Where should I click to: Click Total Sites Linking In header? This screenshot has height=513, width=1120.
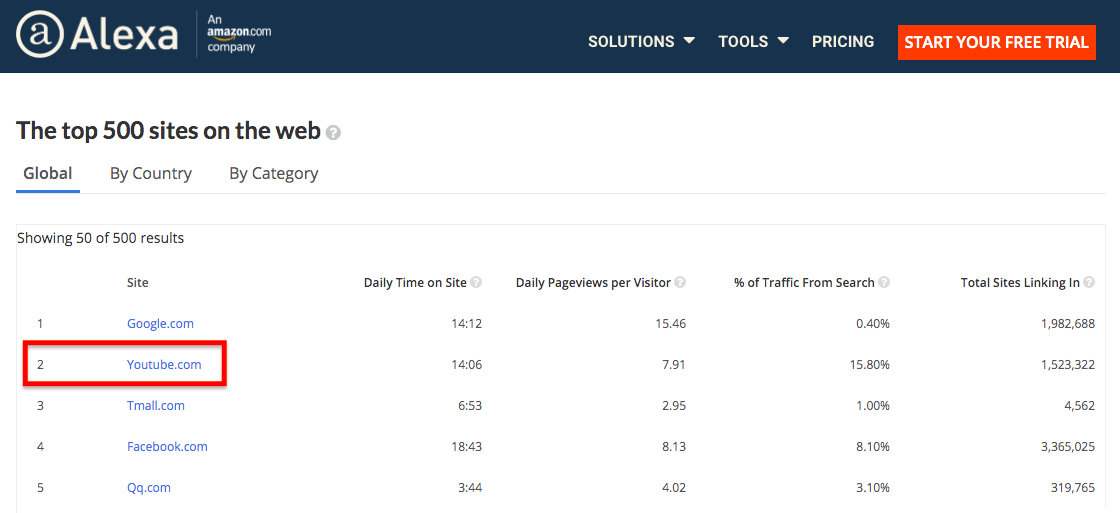1020,283
